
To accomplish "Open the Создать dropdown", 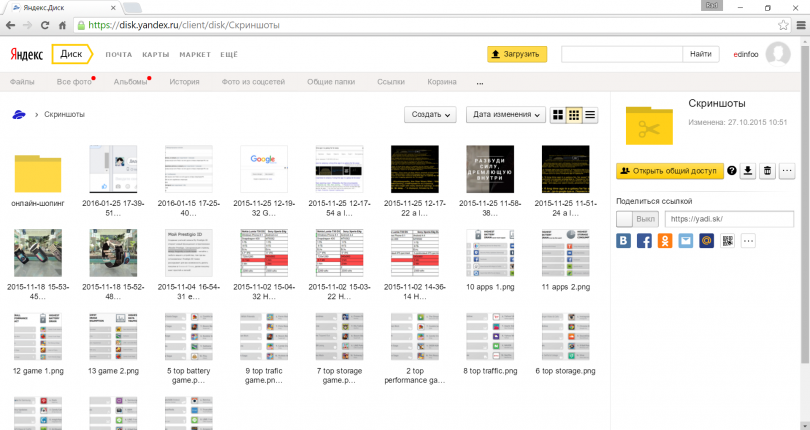I will tap(430, 115).
